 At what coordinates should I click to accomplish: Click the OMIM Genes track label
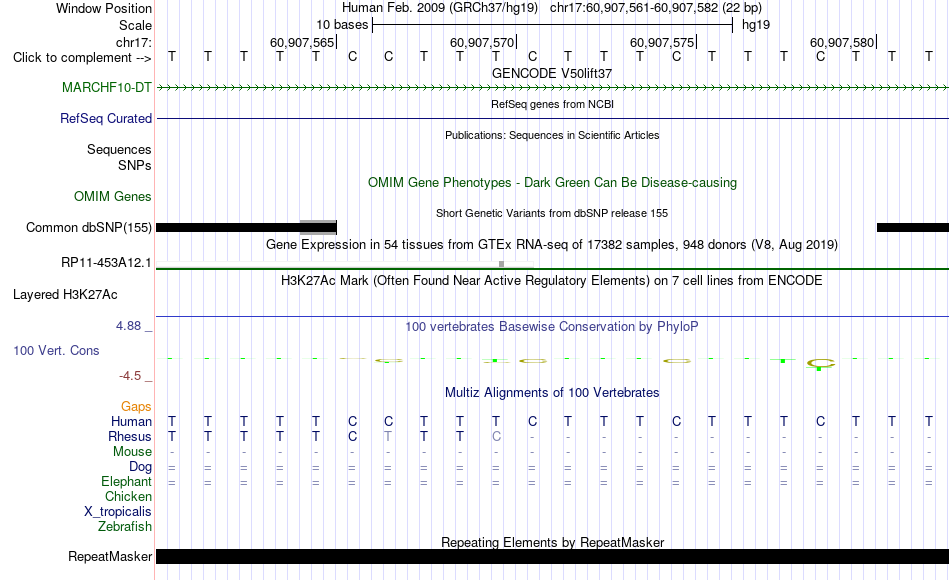[113, 197]
